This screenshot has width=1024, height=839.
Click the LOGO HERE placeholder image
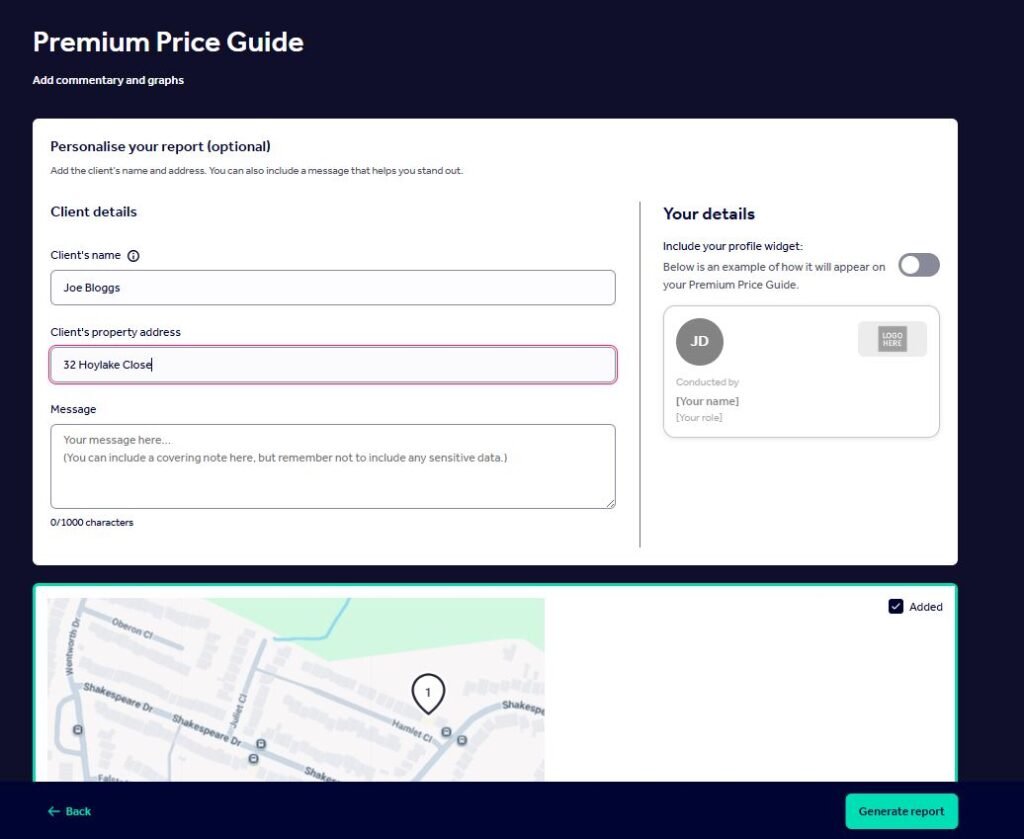(892, 339)
